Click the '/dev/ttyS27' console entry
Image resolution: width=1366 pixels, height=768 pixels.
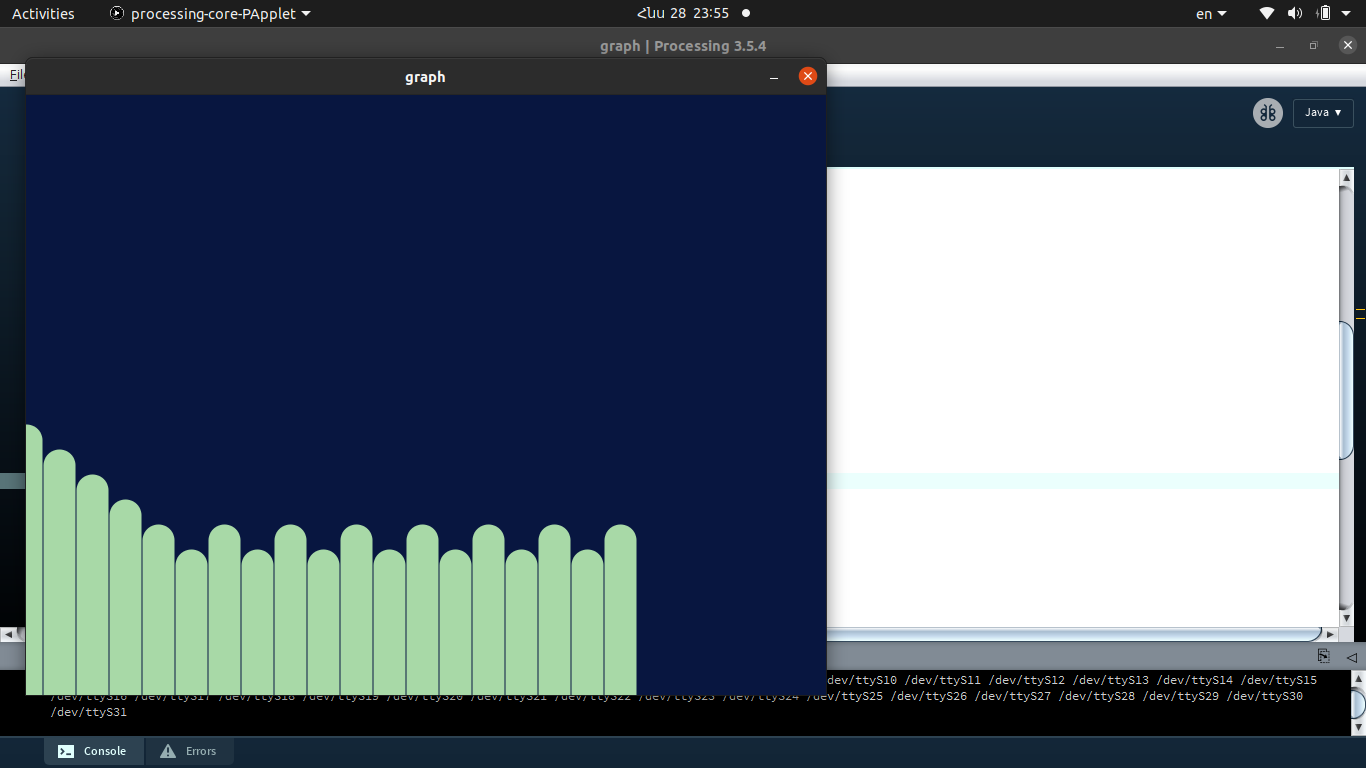1013,696
